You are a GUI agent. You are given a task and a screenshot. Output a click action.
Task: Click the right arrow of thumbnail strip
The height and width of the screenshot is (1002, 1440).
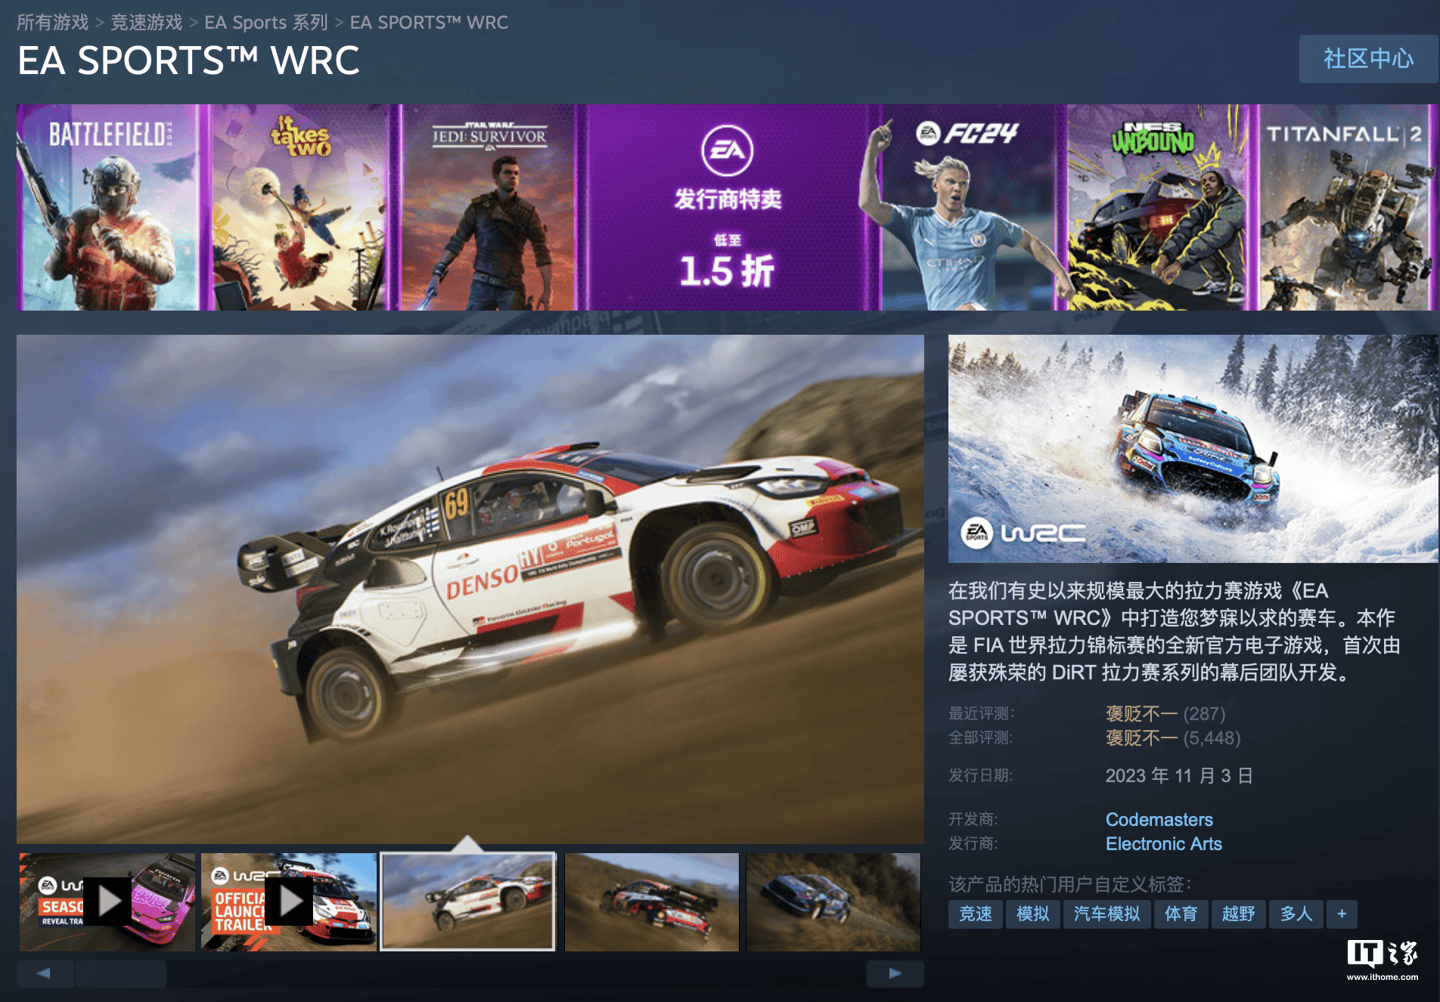[895, 973]
